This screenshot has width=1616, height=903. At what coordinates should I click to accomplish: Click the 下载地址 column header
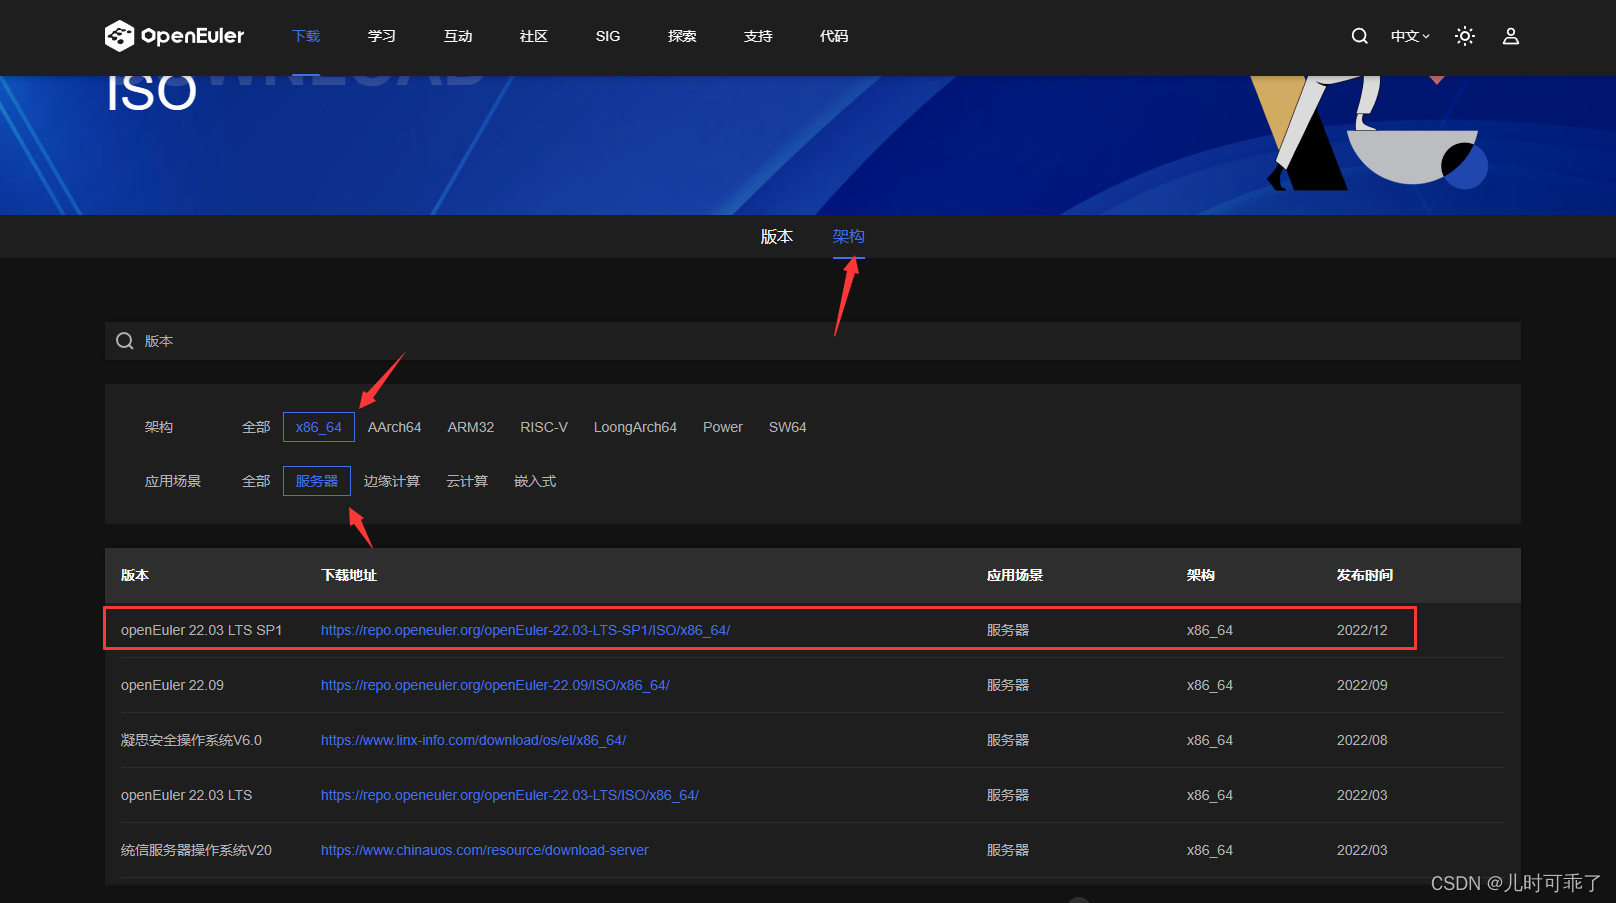(349, 575)
